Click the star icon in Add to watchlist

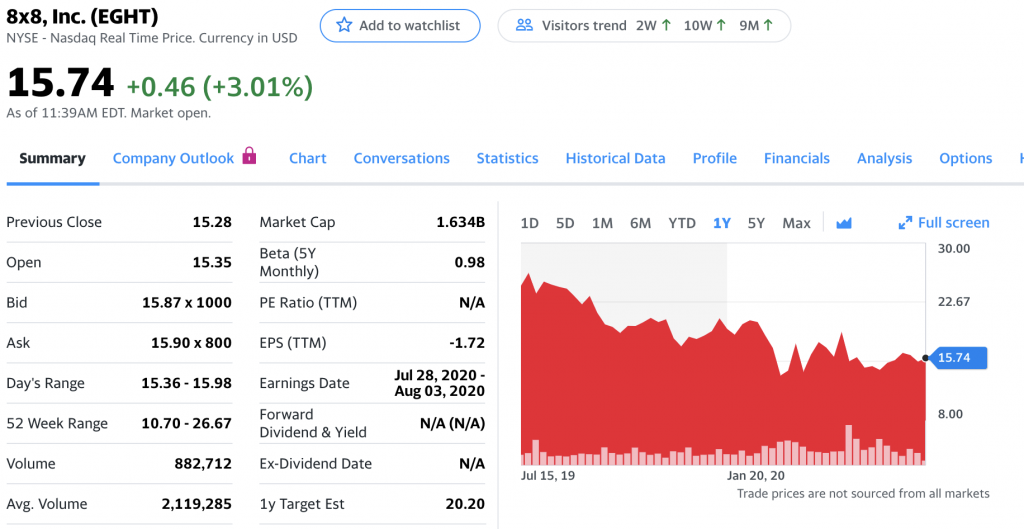[x=344, y=25]
